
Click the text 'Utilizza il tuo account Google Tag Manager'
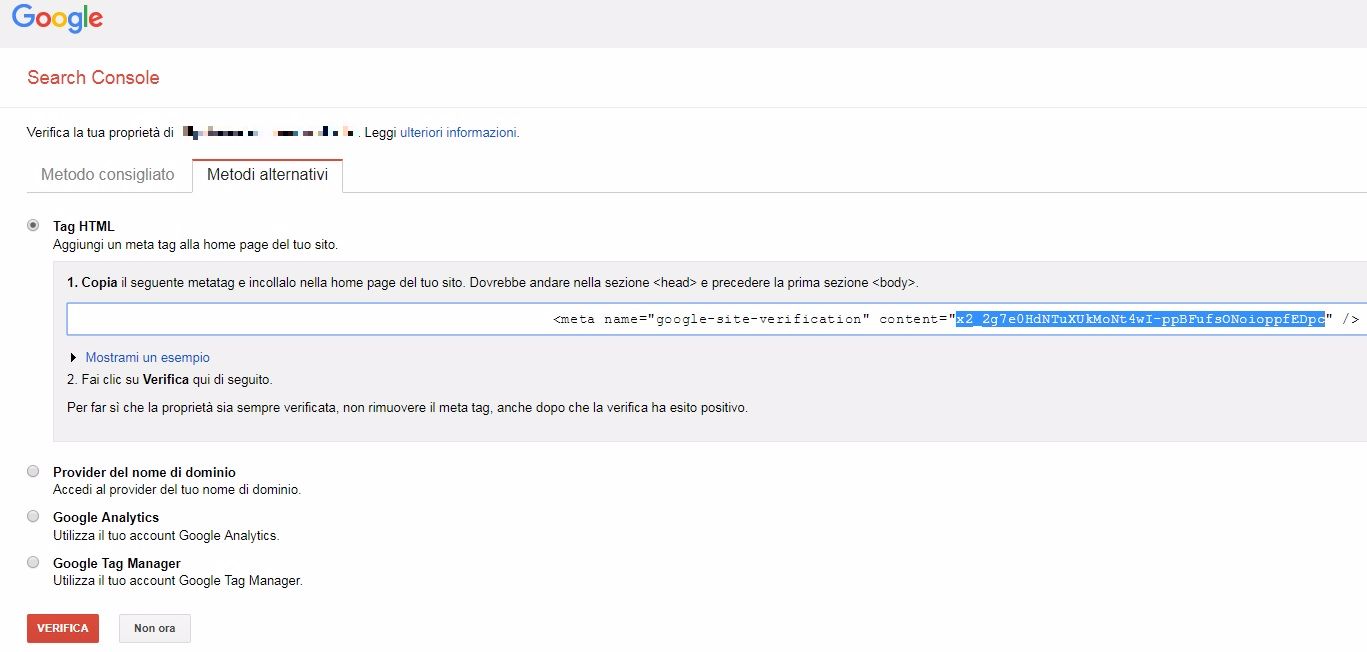[x=178, y=580]
